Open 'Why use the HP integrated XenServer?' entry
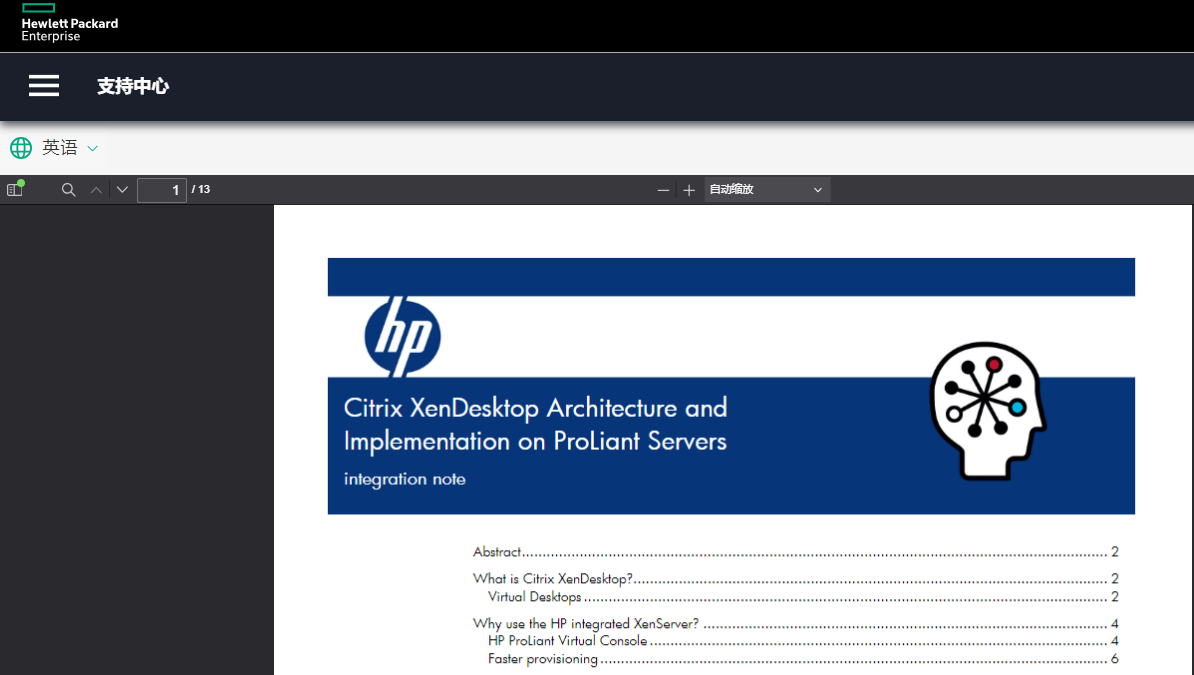1194x675 pixels. click(795, 623)
